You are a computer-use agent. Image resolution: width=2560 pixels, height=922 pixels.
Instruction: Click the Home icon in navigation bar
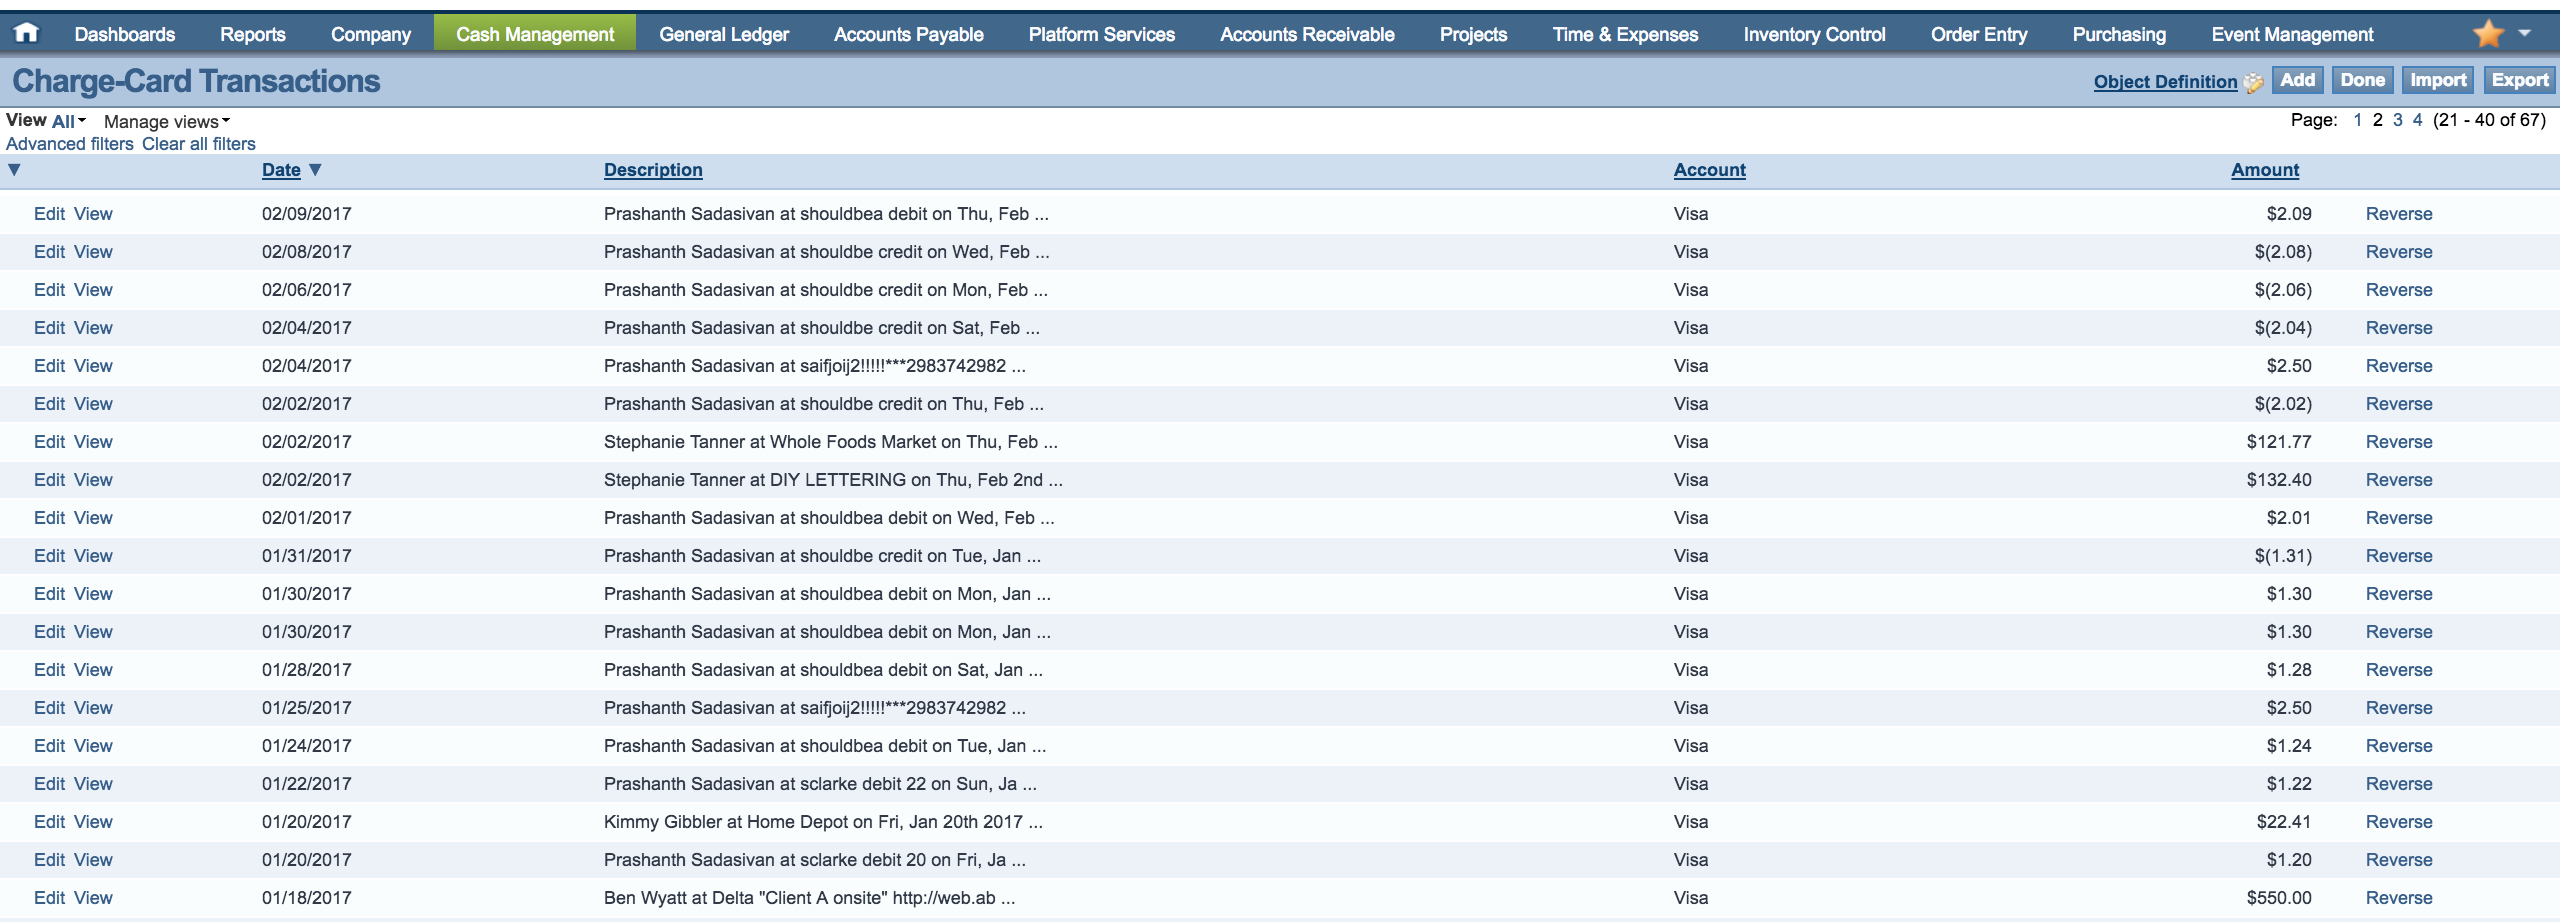pyautogui.click(x=26, y=33)
